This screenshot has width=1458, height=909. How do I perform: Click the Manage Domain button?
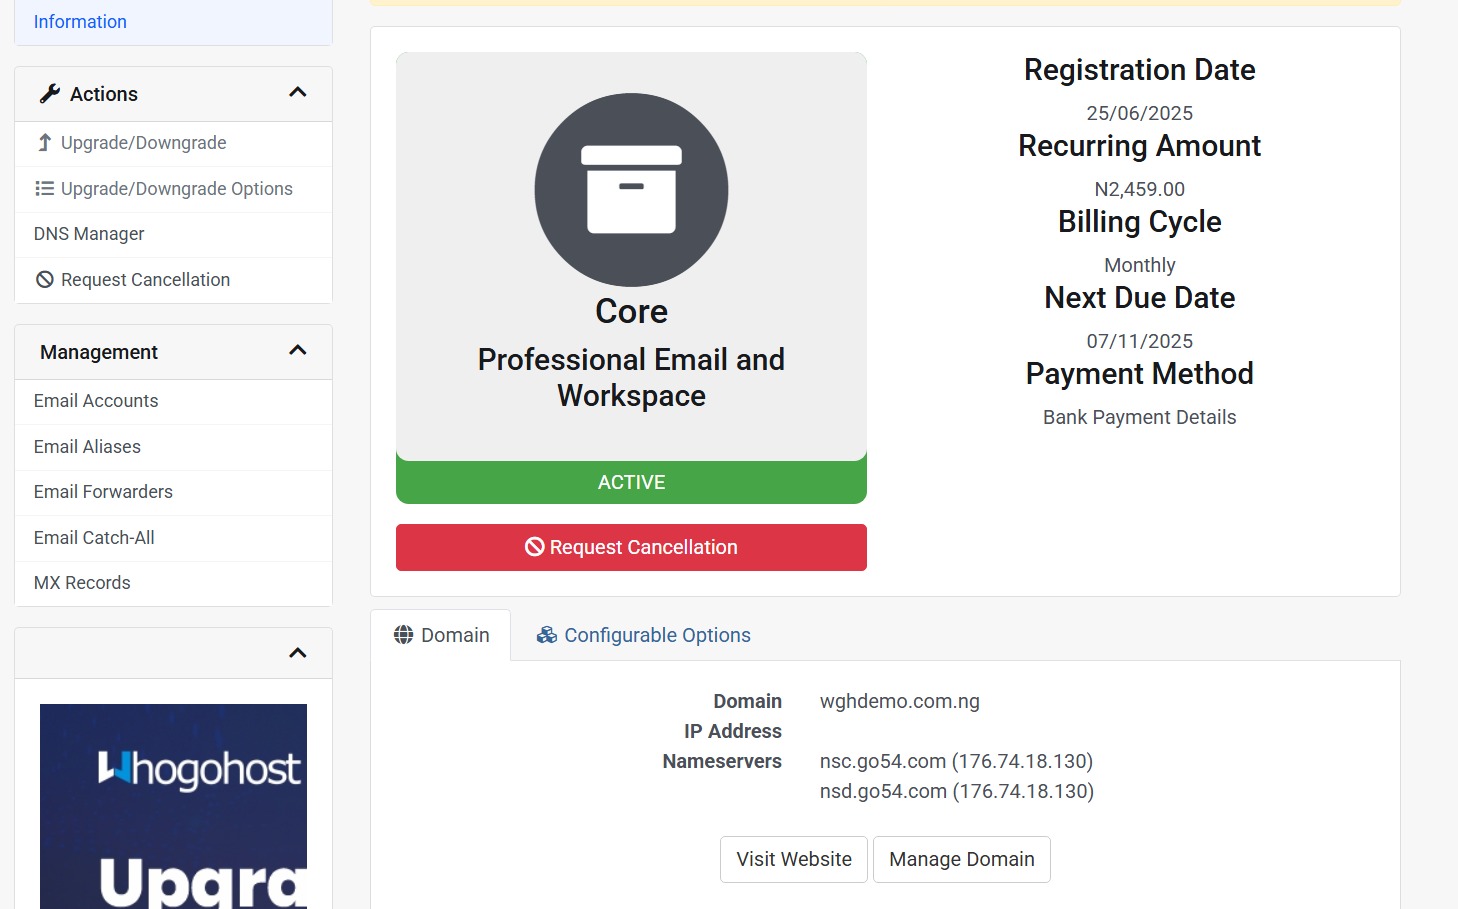(x=961, y=859)
